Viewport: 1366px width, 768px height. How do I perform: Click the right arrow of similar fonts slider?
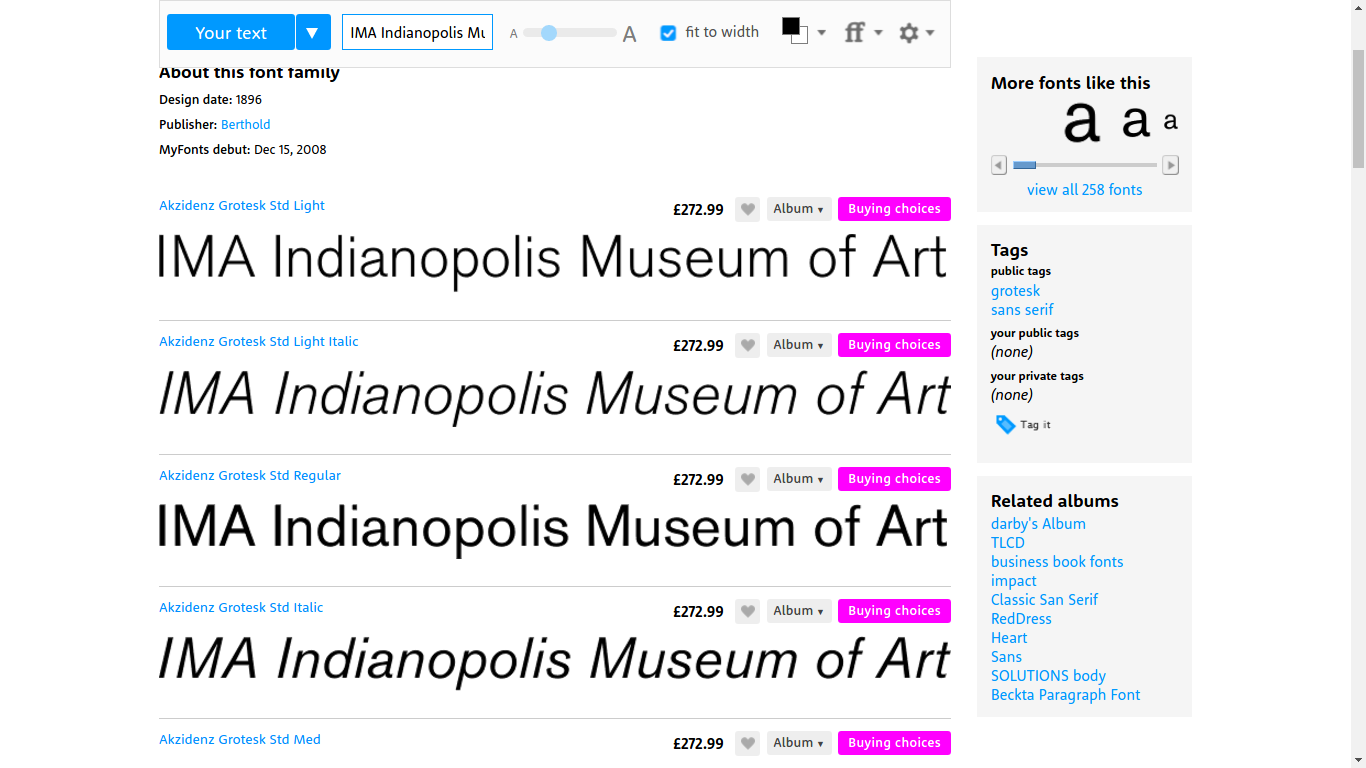point(1170,165)
